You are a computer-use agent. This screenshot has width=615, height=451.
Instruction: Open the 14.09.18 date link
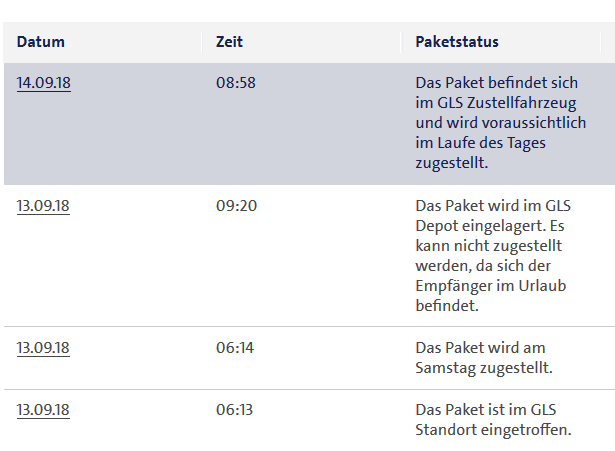[43, 83]
